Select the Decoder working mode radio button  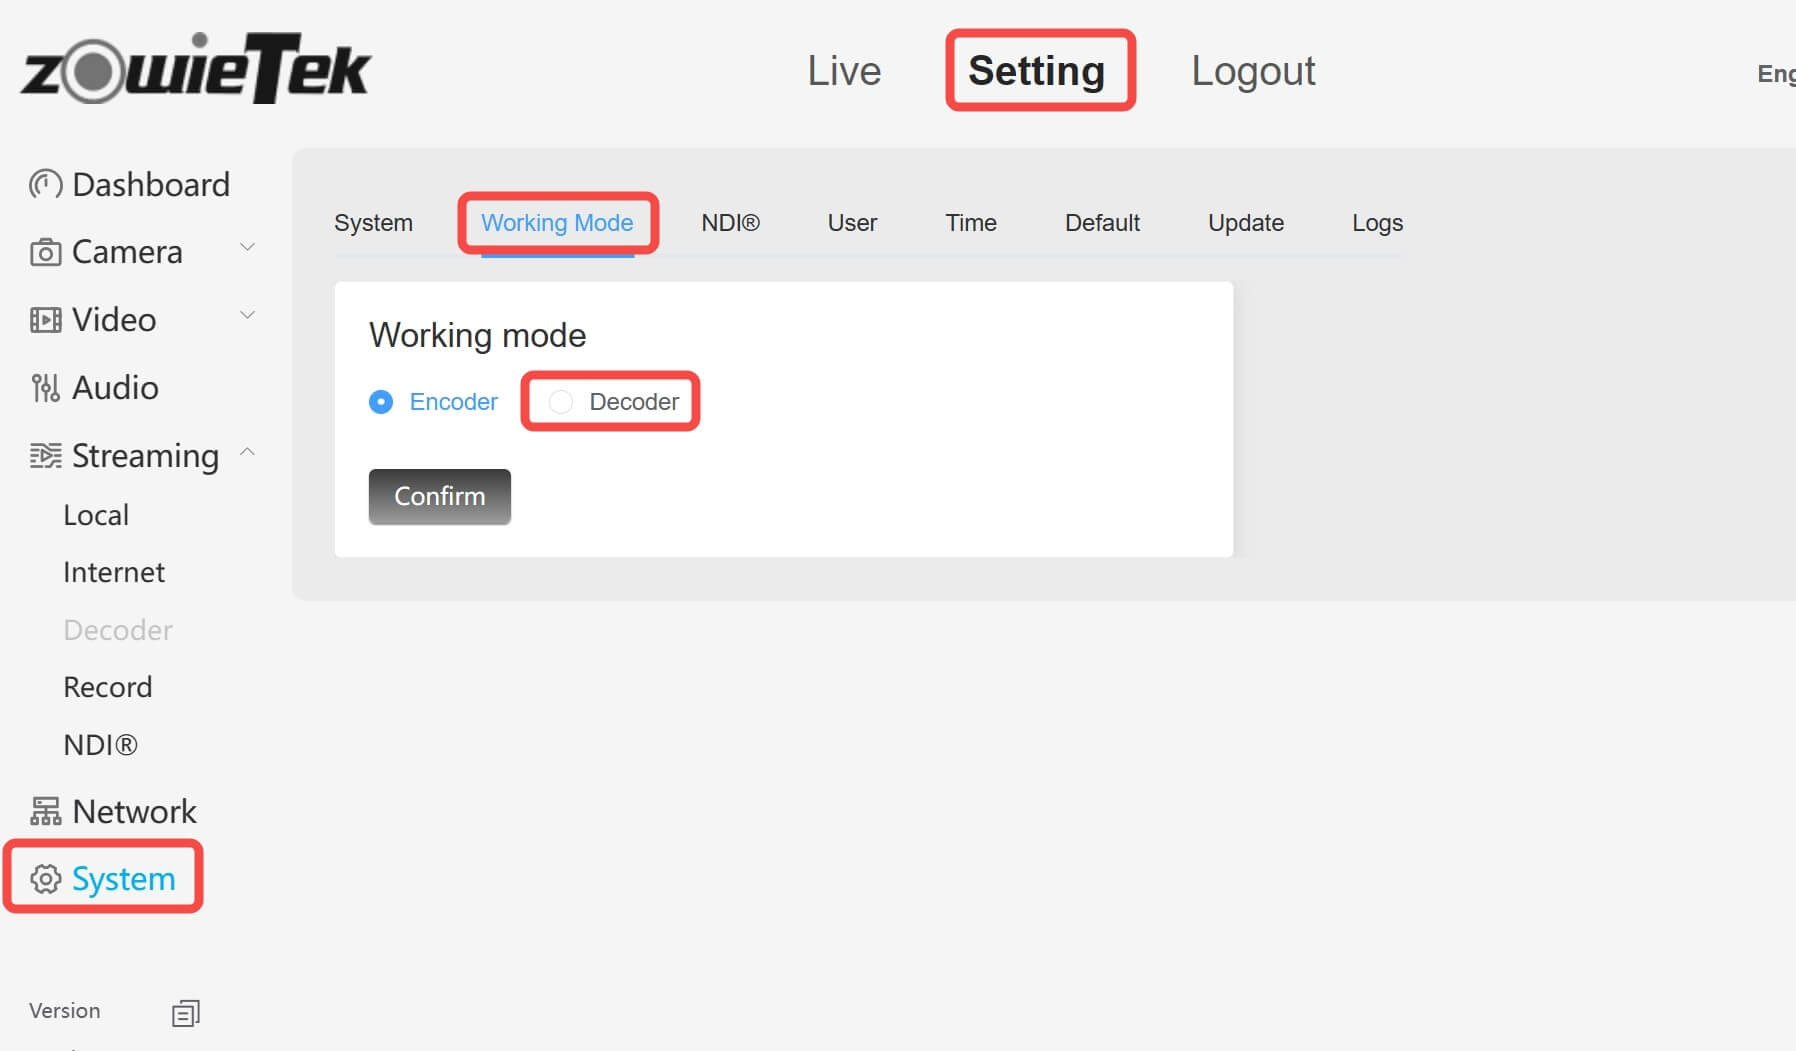[x=560, y=401]
